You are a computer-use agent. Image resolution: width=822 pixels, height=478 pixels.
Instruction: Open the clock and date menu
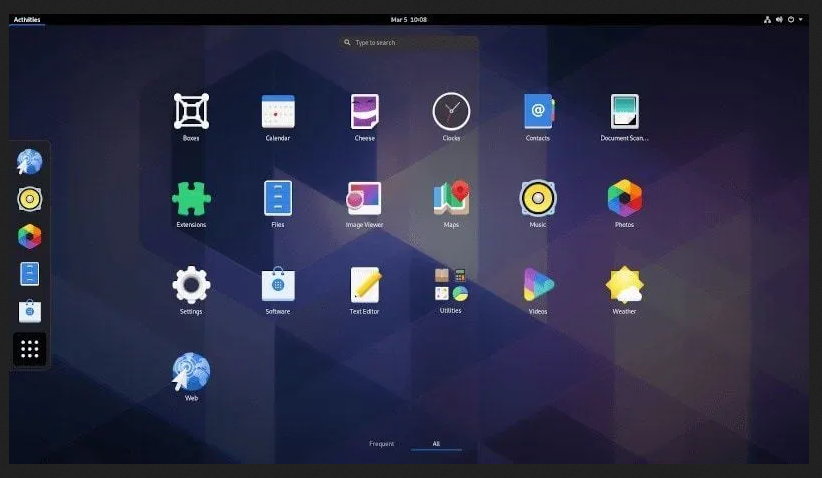[408, 19]
